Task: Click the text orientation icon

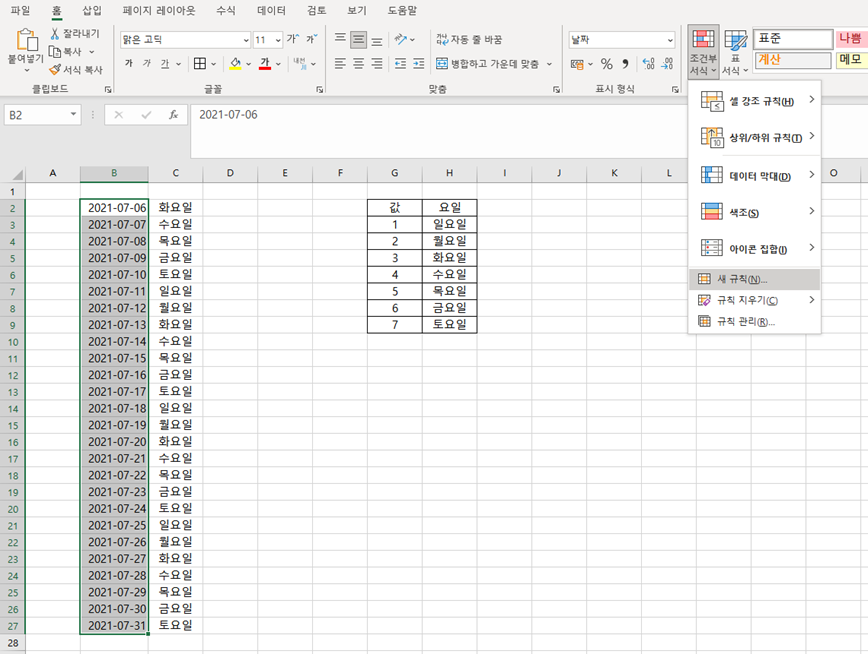Action: pyautogui.click(x=401, y=39)
